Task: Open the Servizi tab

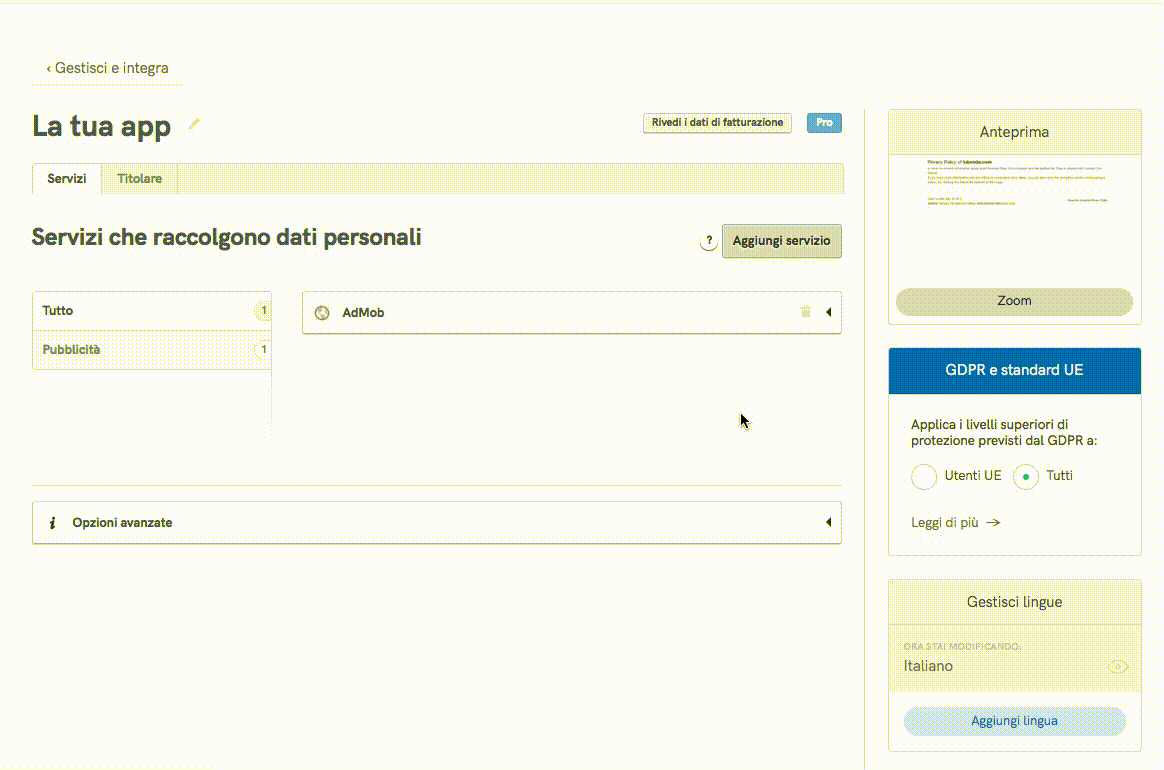Action: click(x=66, y=178)
